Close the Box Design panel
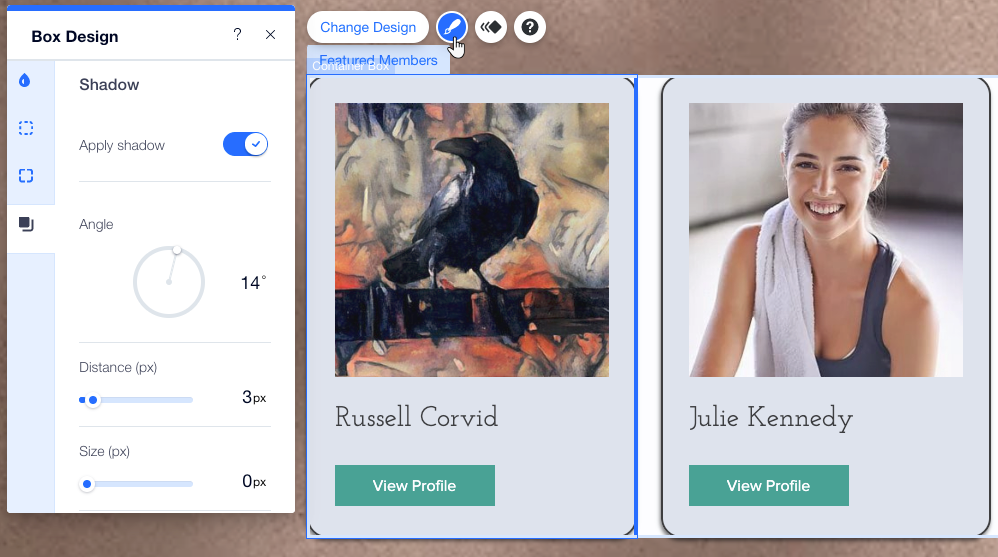The image size is (998, 557). (x=271, y=35)
